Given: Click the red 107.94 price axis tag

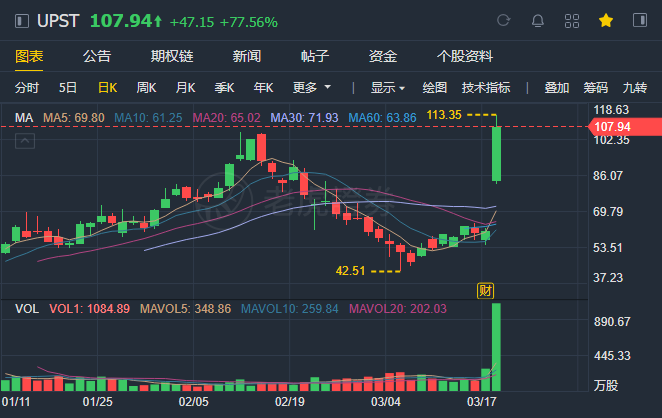Looking at the screenshot, I should point(625,127).
